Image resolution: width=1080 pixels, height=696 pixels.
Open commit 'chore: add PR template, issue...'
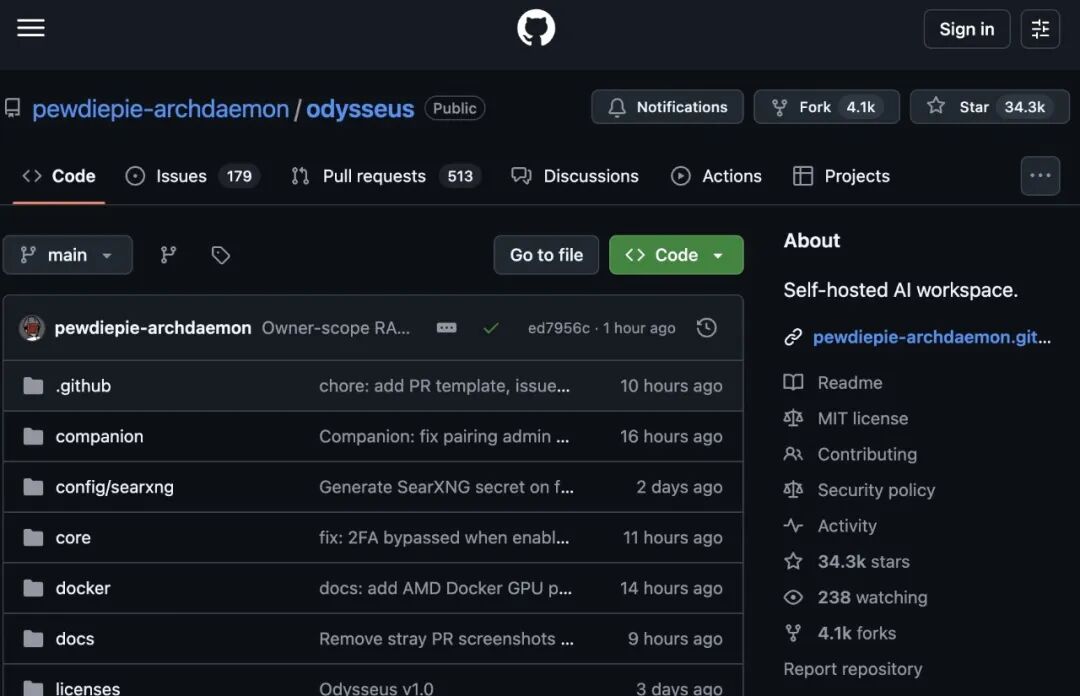click(x=444, y=386)
